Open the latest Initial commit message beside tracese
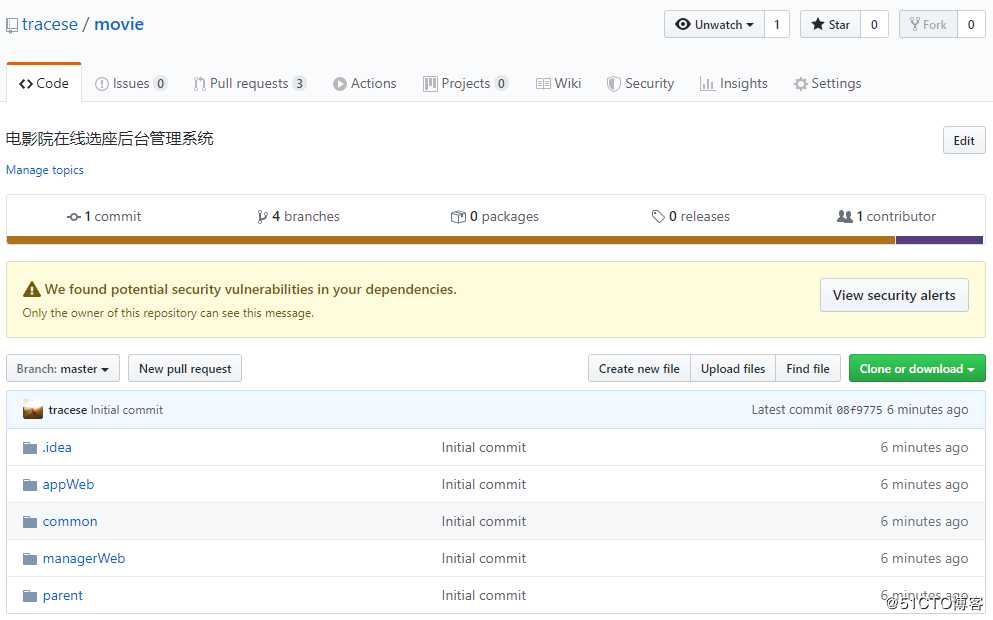Image resolution: width=993 pixels, height=620 pixels. [x=127, y=410]
